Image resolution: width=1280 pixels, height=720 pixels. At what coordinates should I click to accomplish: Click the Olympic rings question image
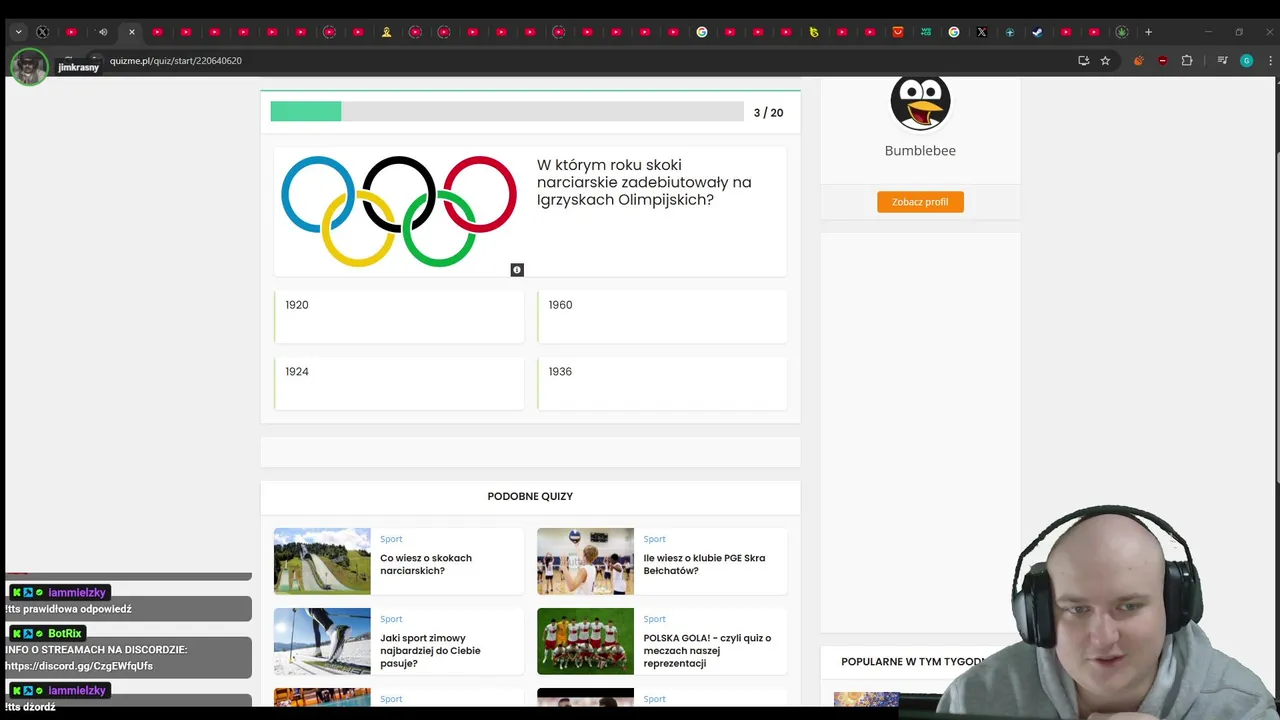[x=399, y=211]
